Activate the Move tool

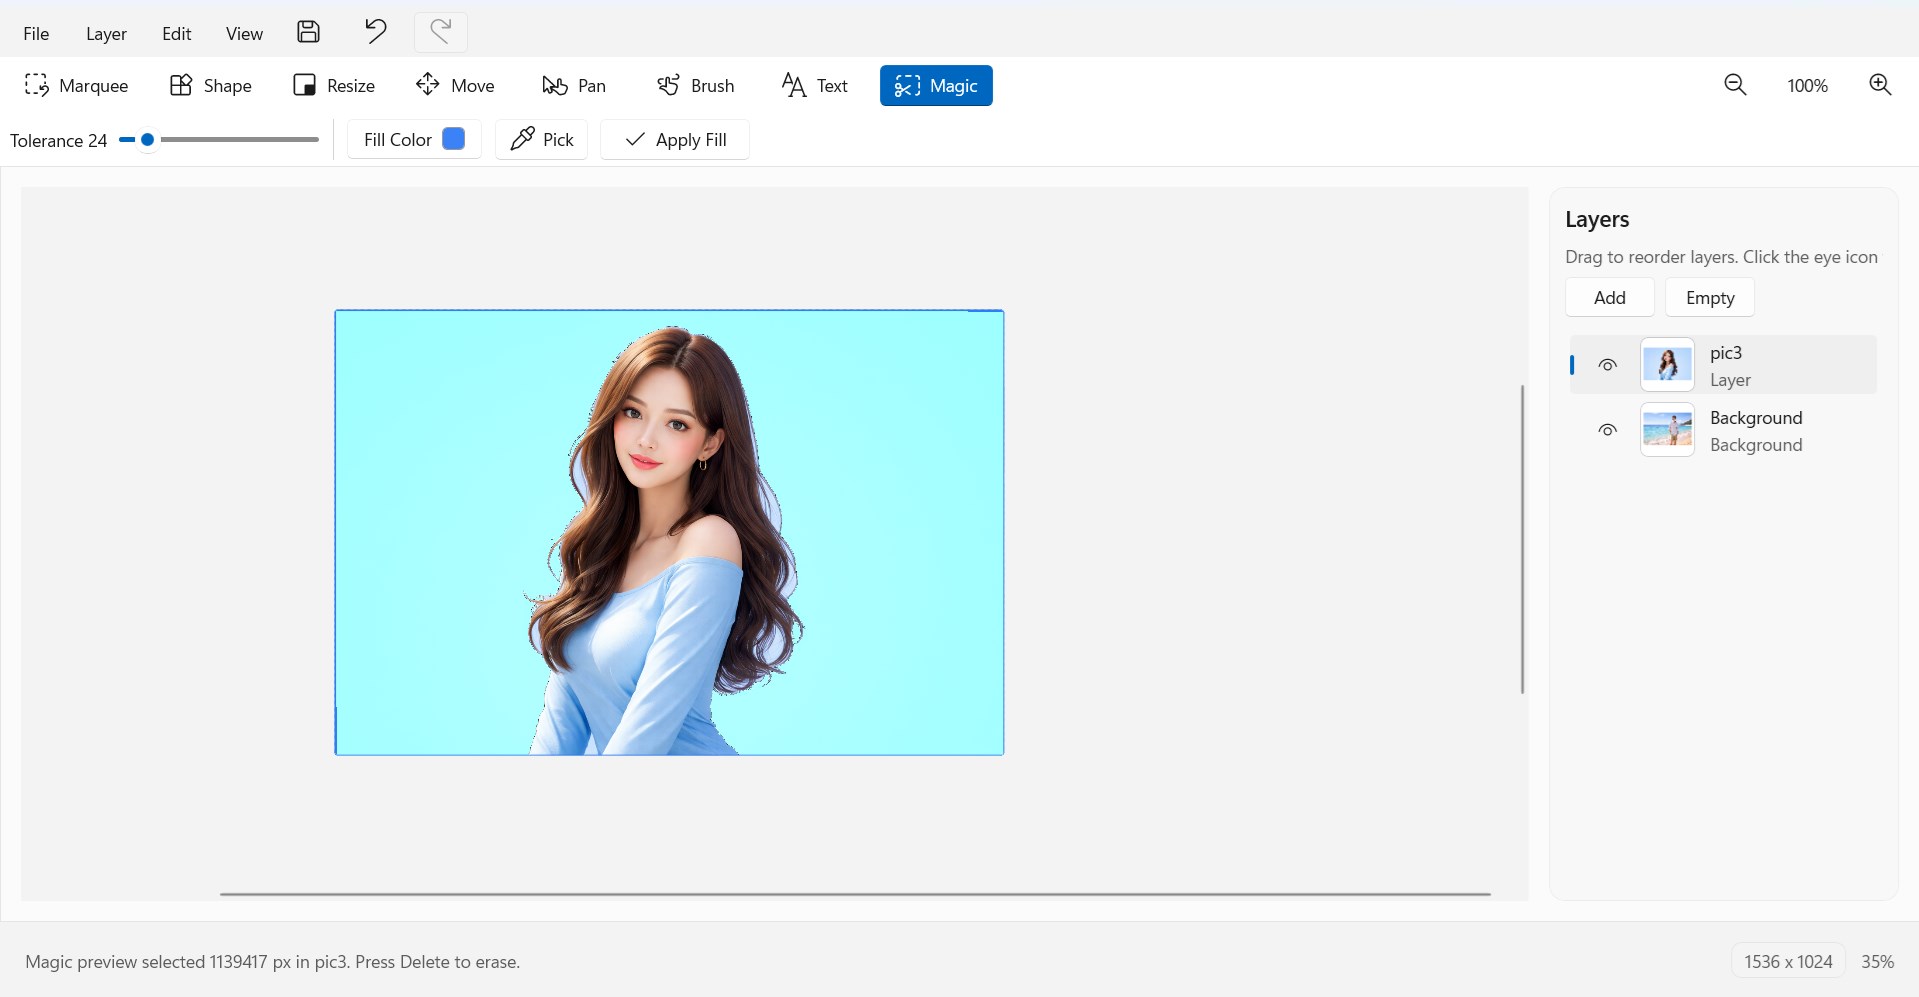click(456, 85)
